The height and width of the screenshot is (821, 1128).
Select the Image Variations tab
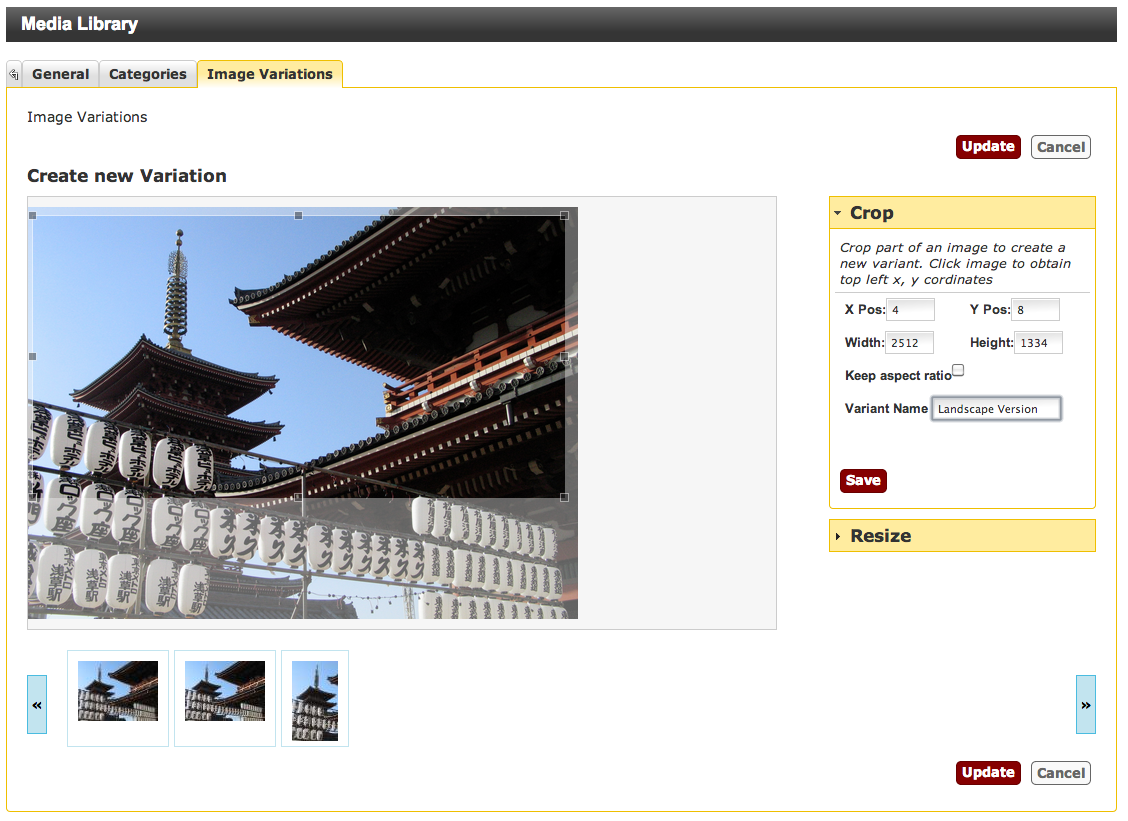(x=269, y=74)
